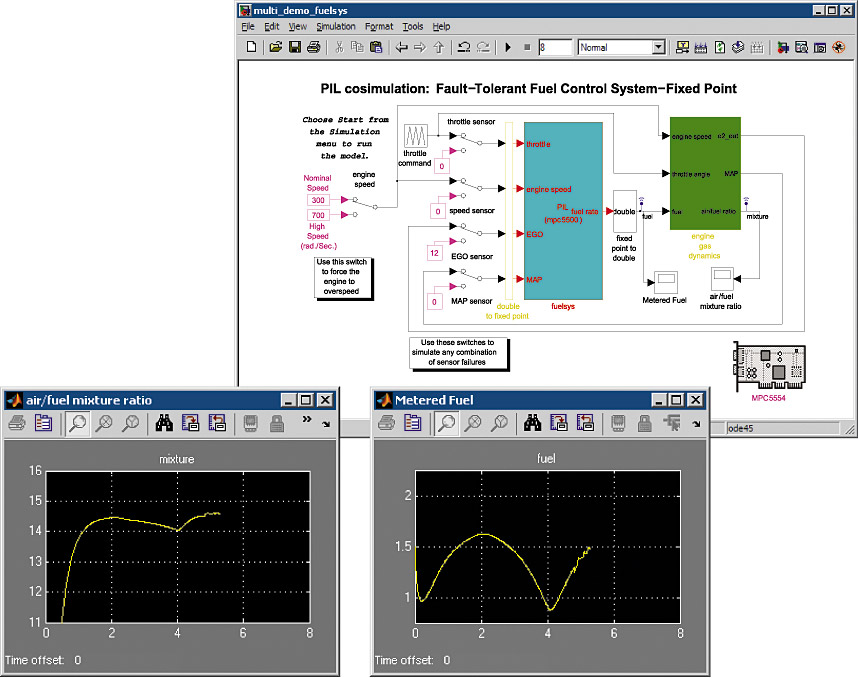Click the Open folder icon in Simulink toolbar

276,47
